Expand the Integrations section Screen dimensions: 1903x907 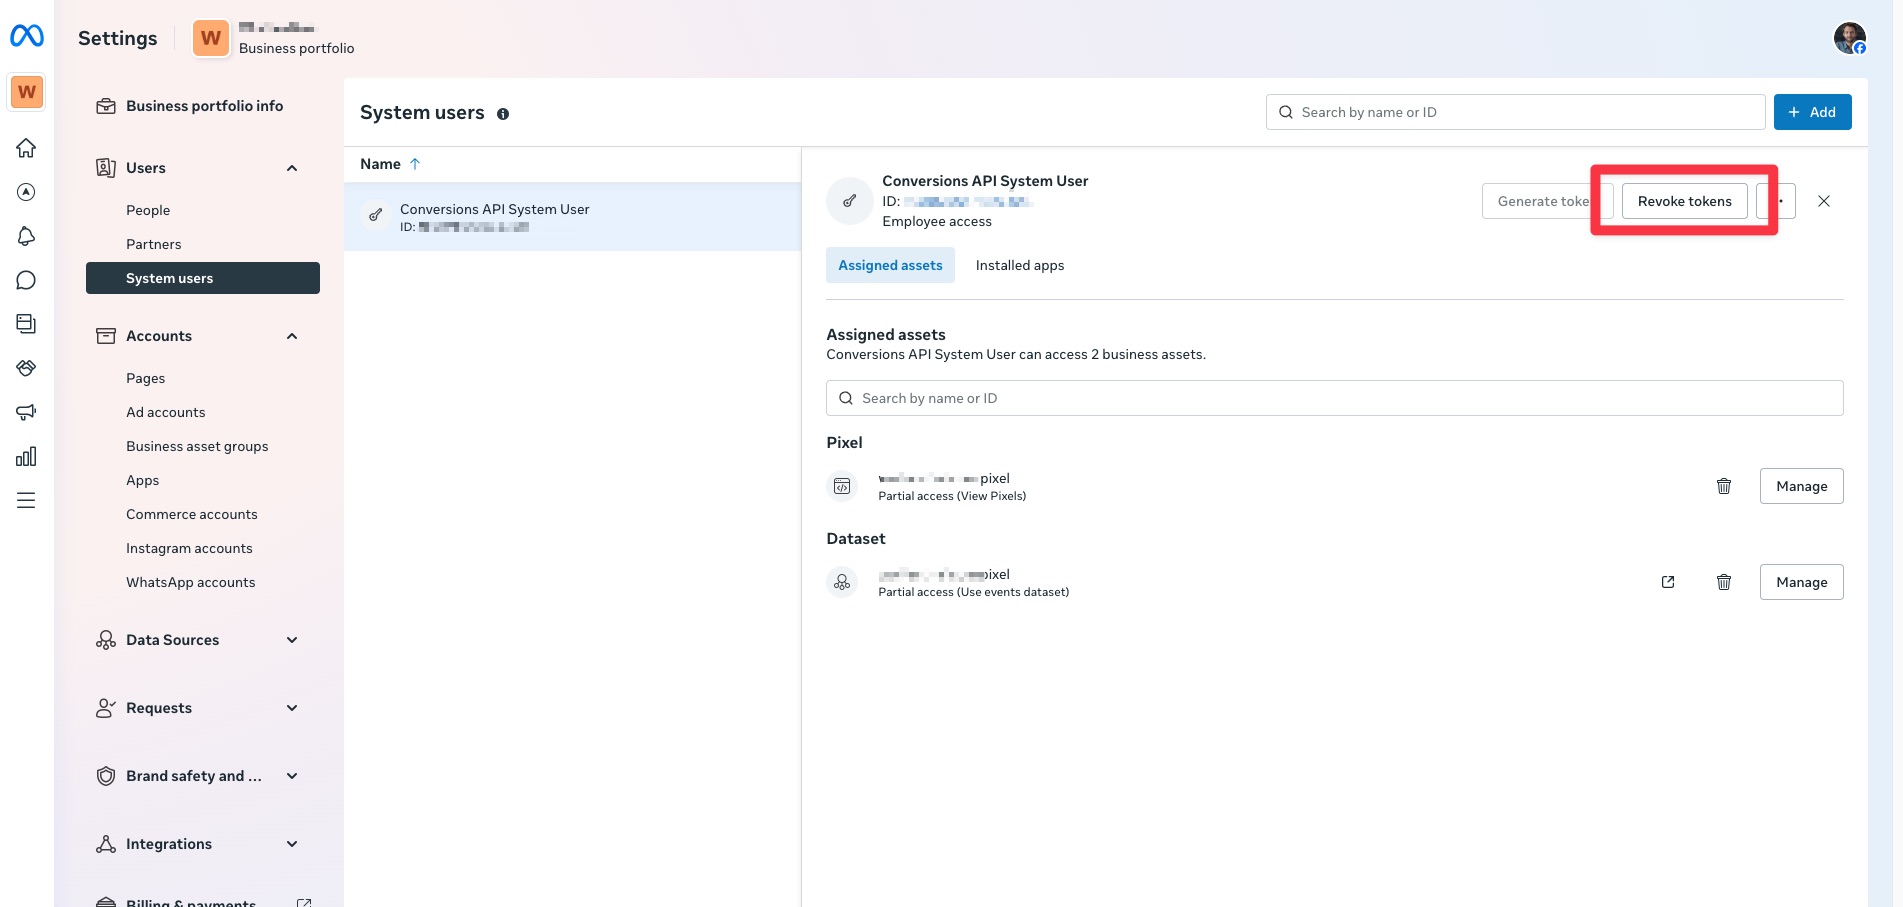[292, 844]
